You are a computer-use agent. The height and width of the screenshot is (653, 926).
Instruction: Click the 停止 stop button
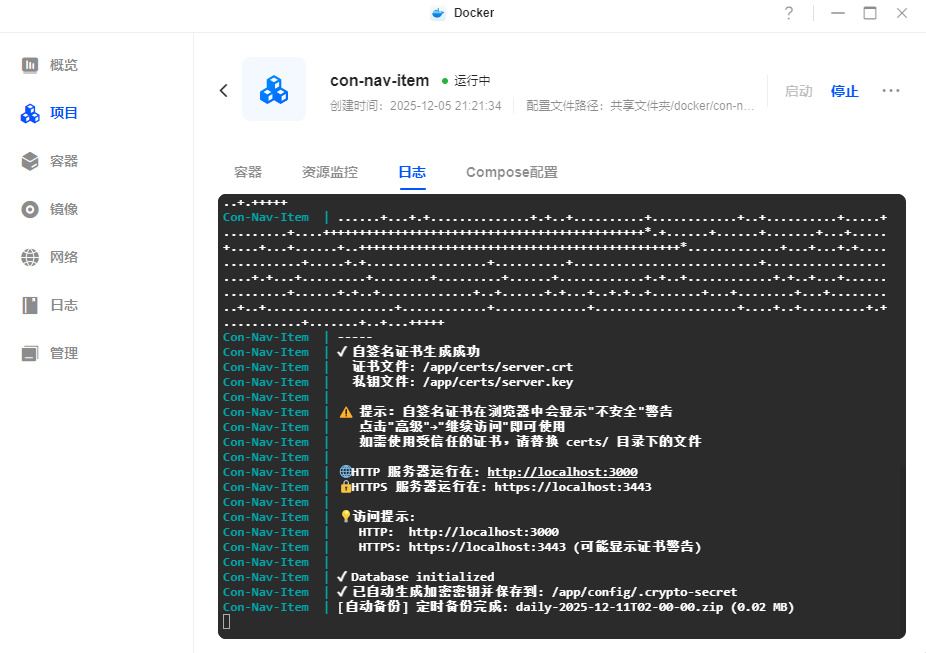845,91
